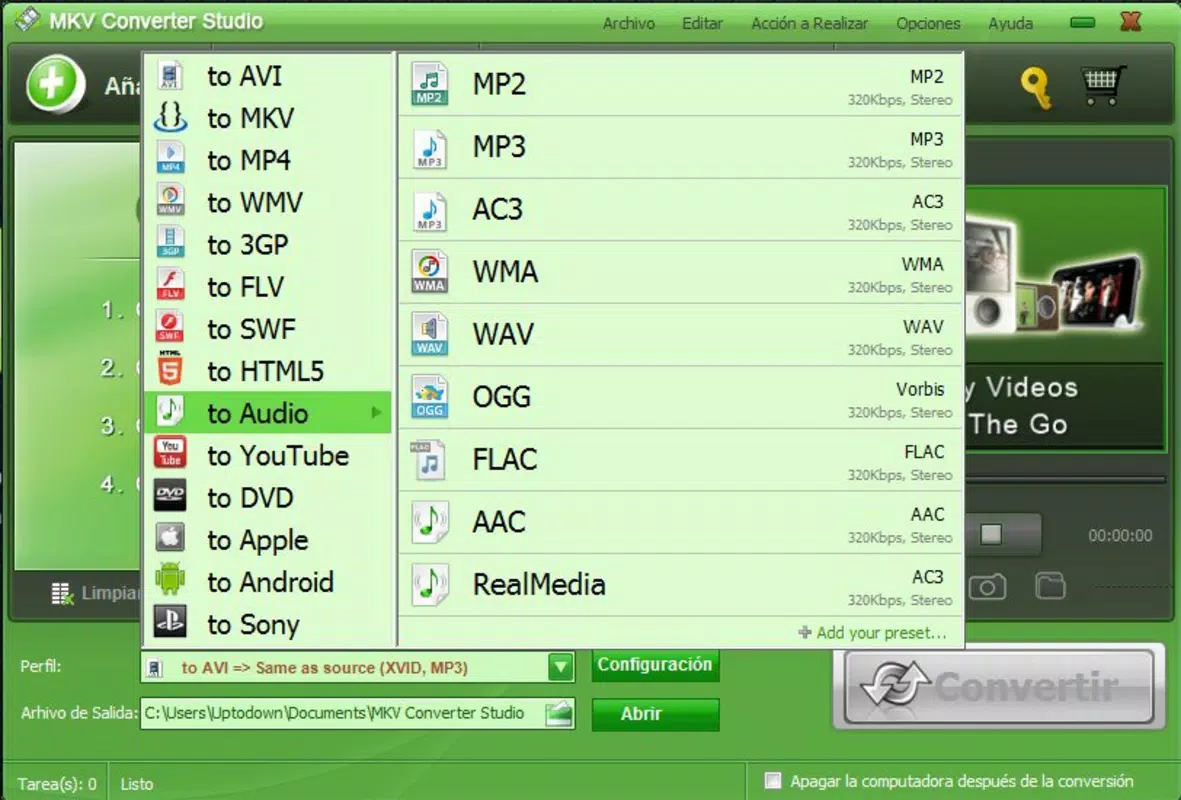The image size is (1181, 800).
Task: Click the 'to MKV' format icon
Action: [x=170, y=118]
